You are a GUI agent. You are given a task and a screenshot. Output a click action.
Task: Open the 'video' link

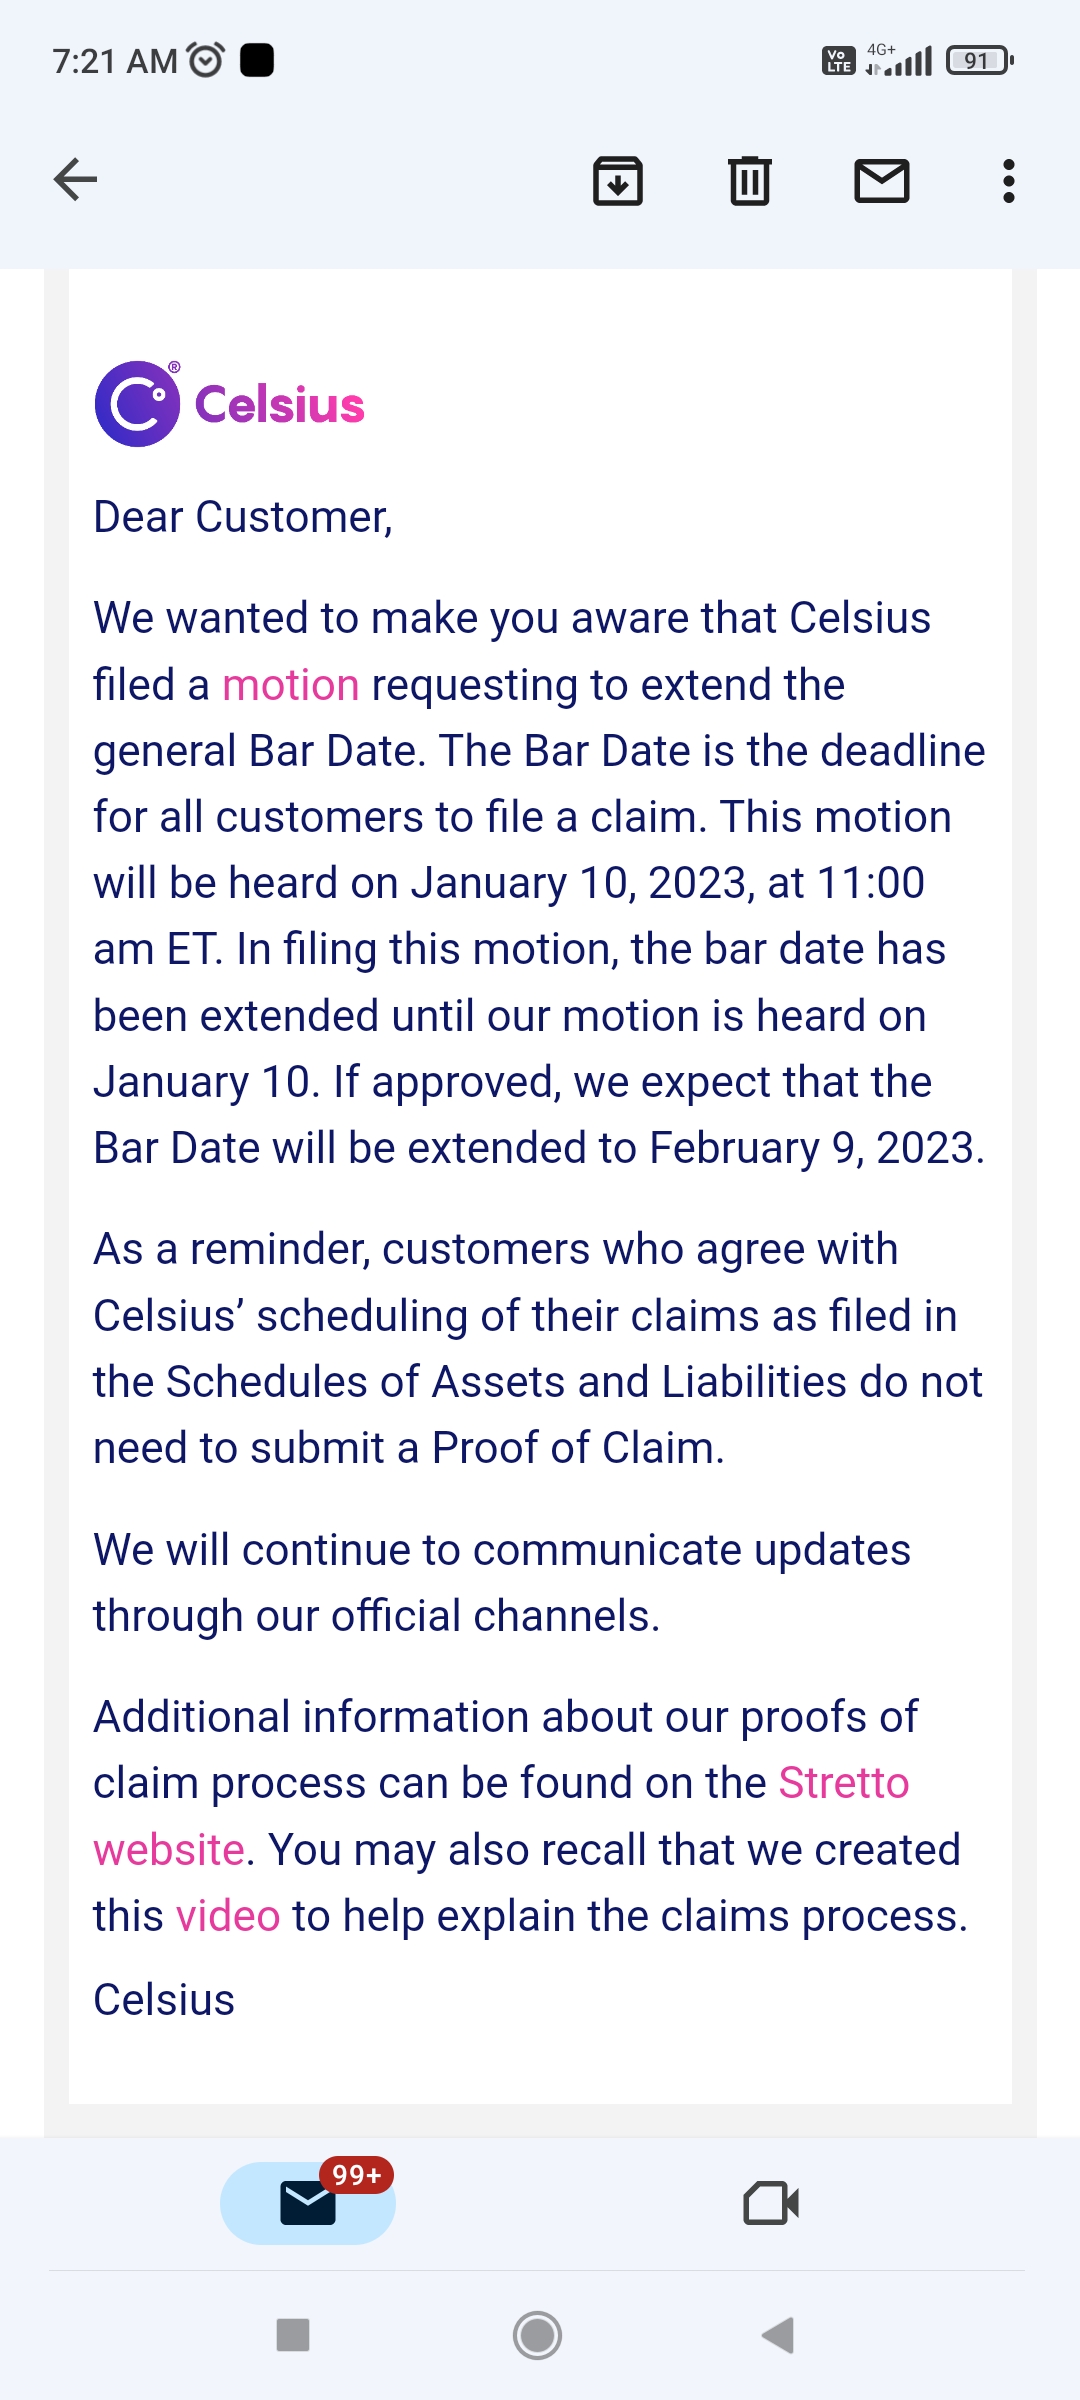[x=228, y=1916]
